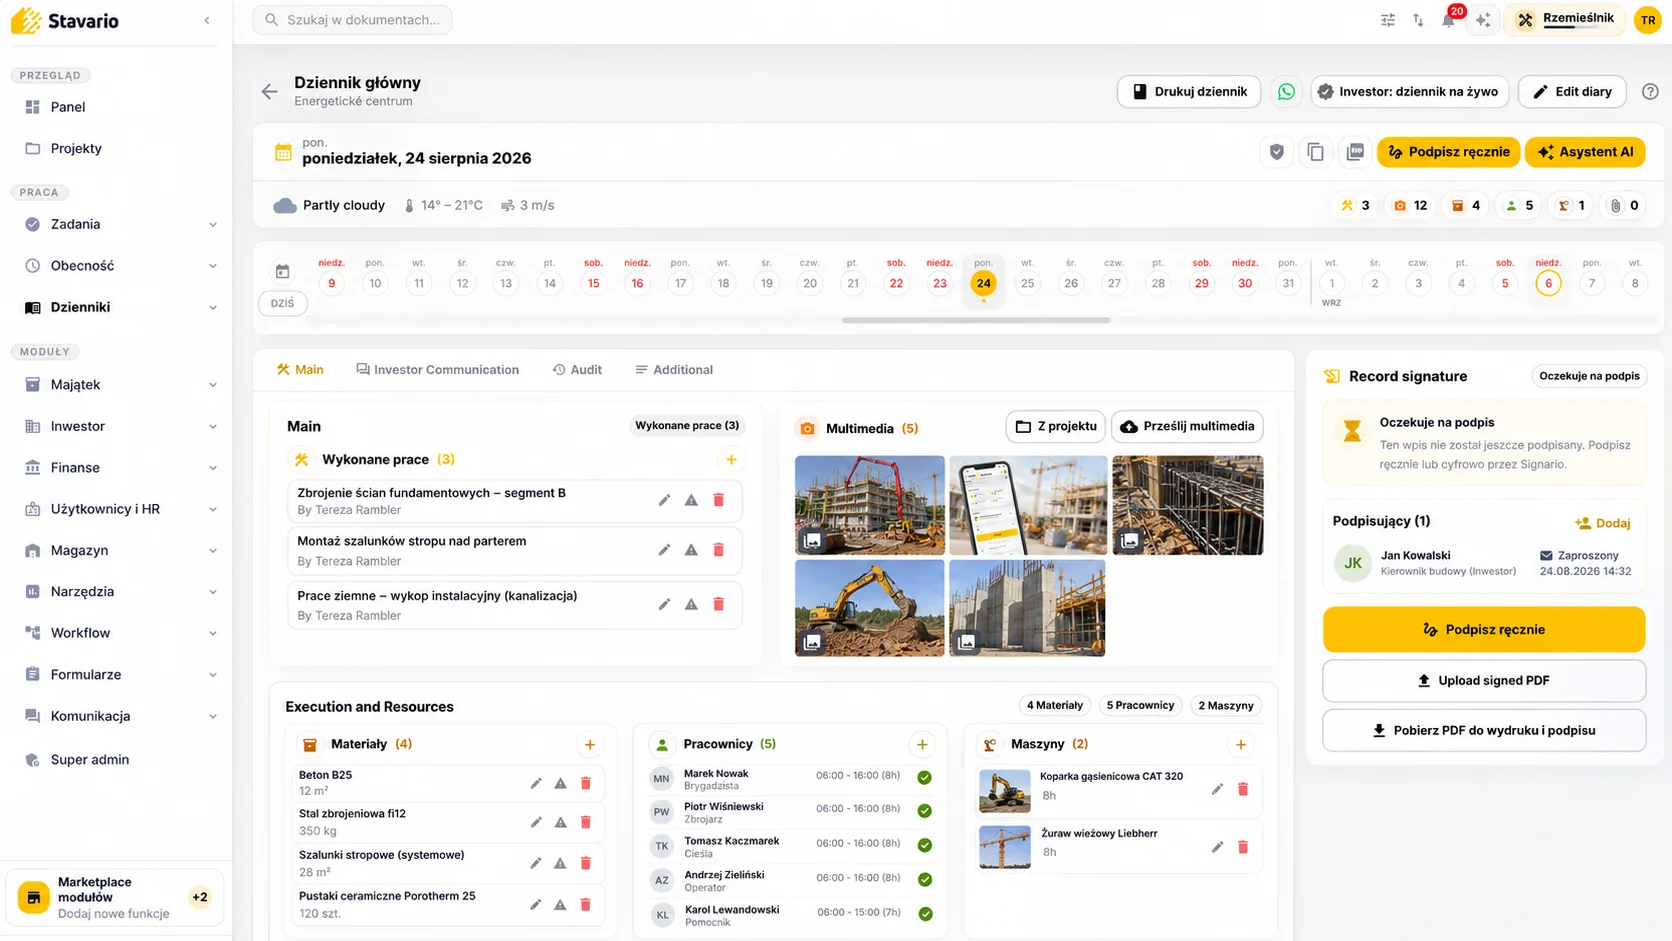Click the shield icon next to the date
Viewport: 1672px width, 941px height.
(x=1276, y=152)
